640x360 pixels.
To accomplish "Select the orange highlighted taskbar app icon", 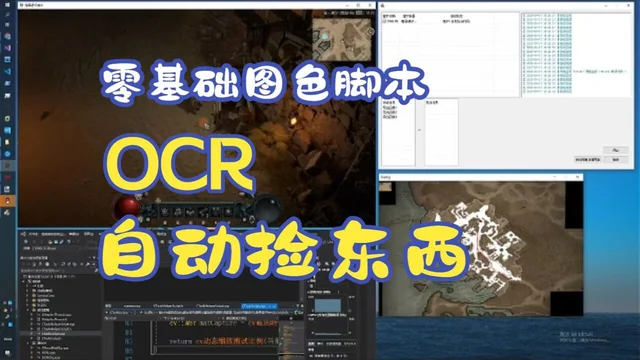I will (x=7, y=201).
